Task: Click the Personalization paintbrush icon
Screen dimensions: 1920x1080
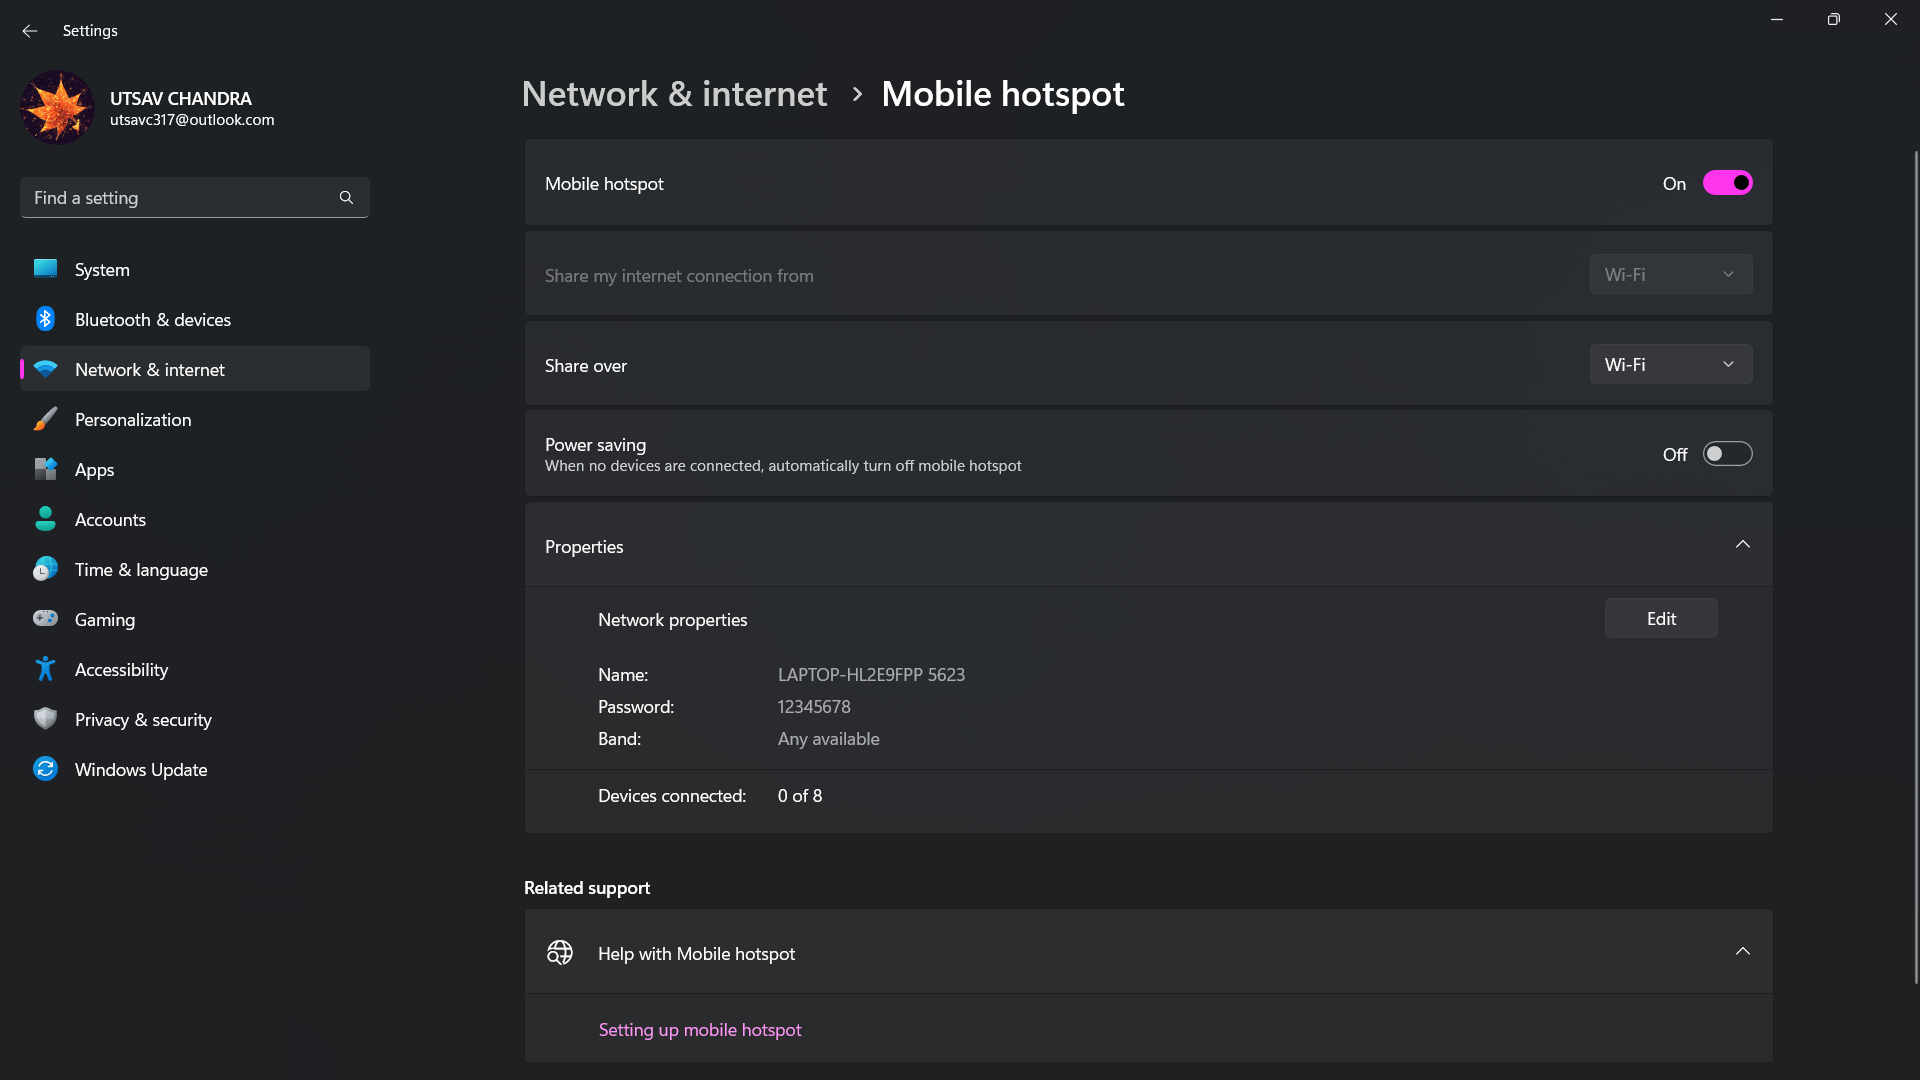Action: tap(45, 419)
